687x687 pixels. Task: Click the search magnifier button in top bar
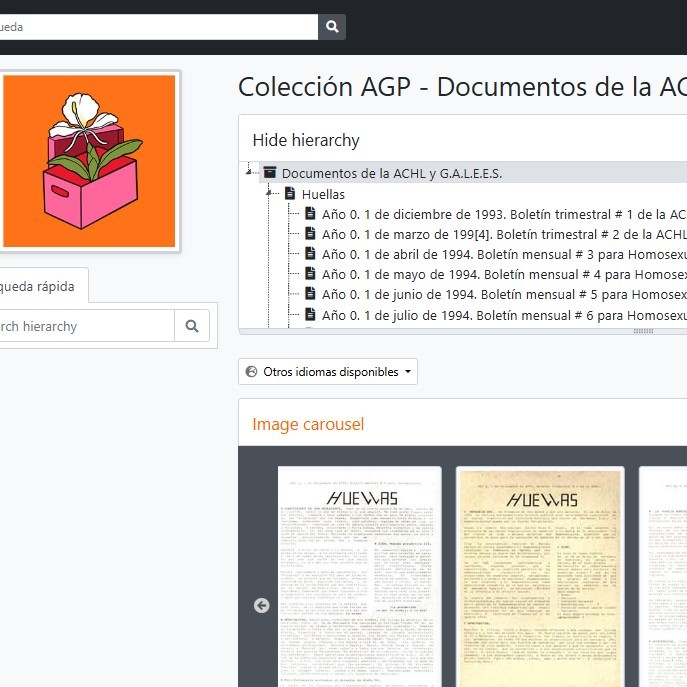332,27
